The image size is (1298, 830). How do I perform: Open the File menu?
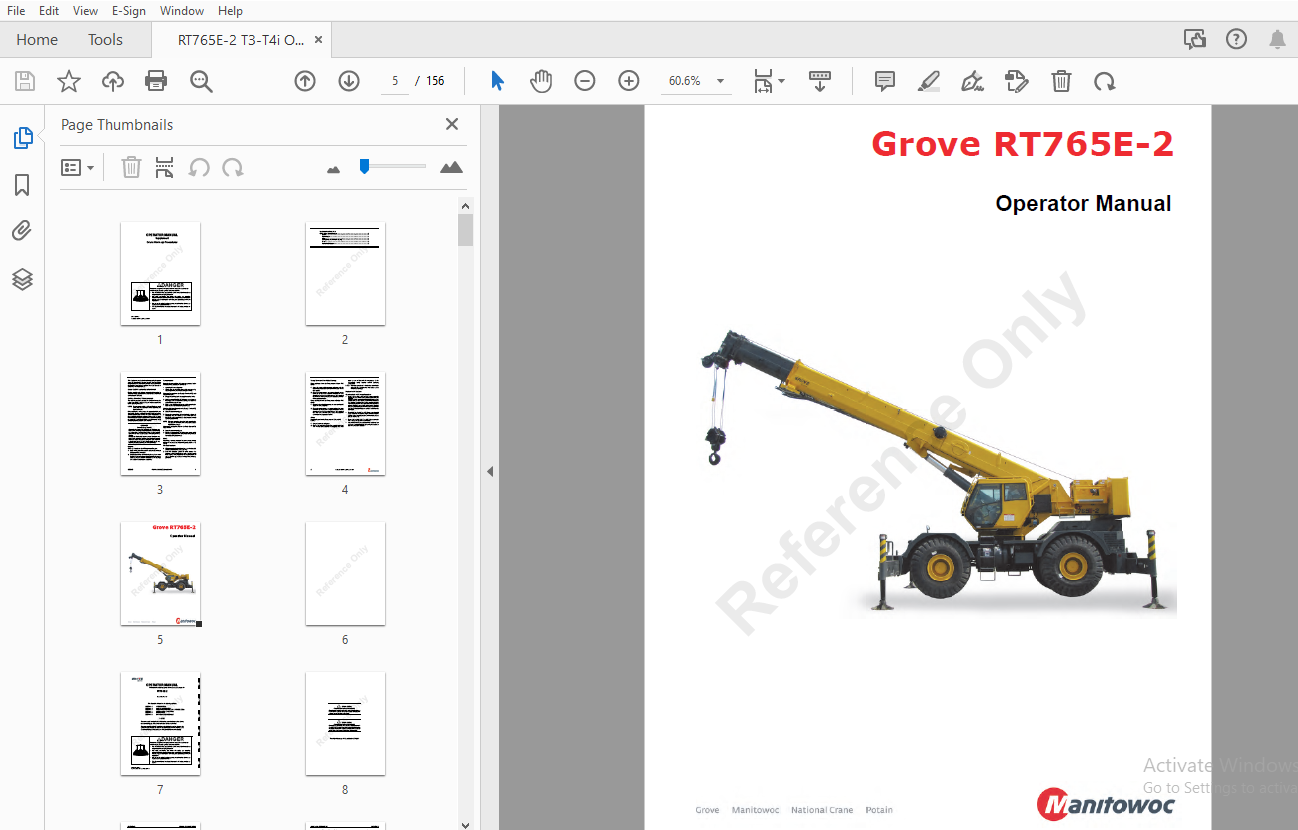(x=16, y=11)
